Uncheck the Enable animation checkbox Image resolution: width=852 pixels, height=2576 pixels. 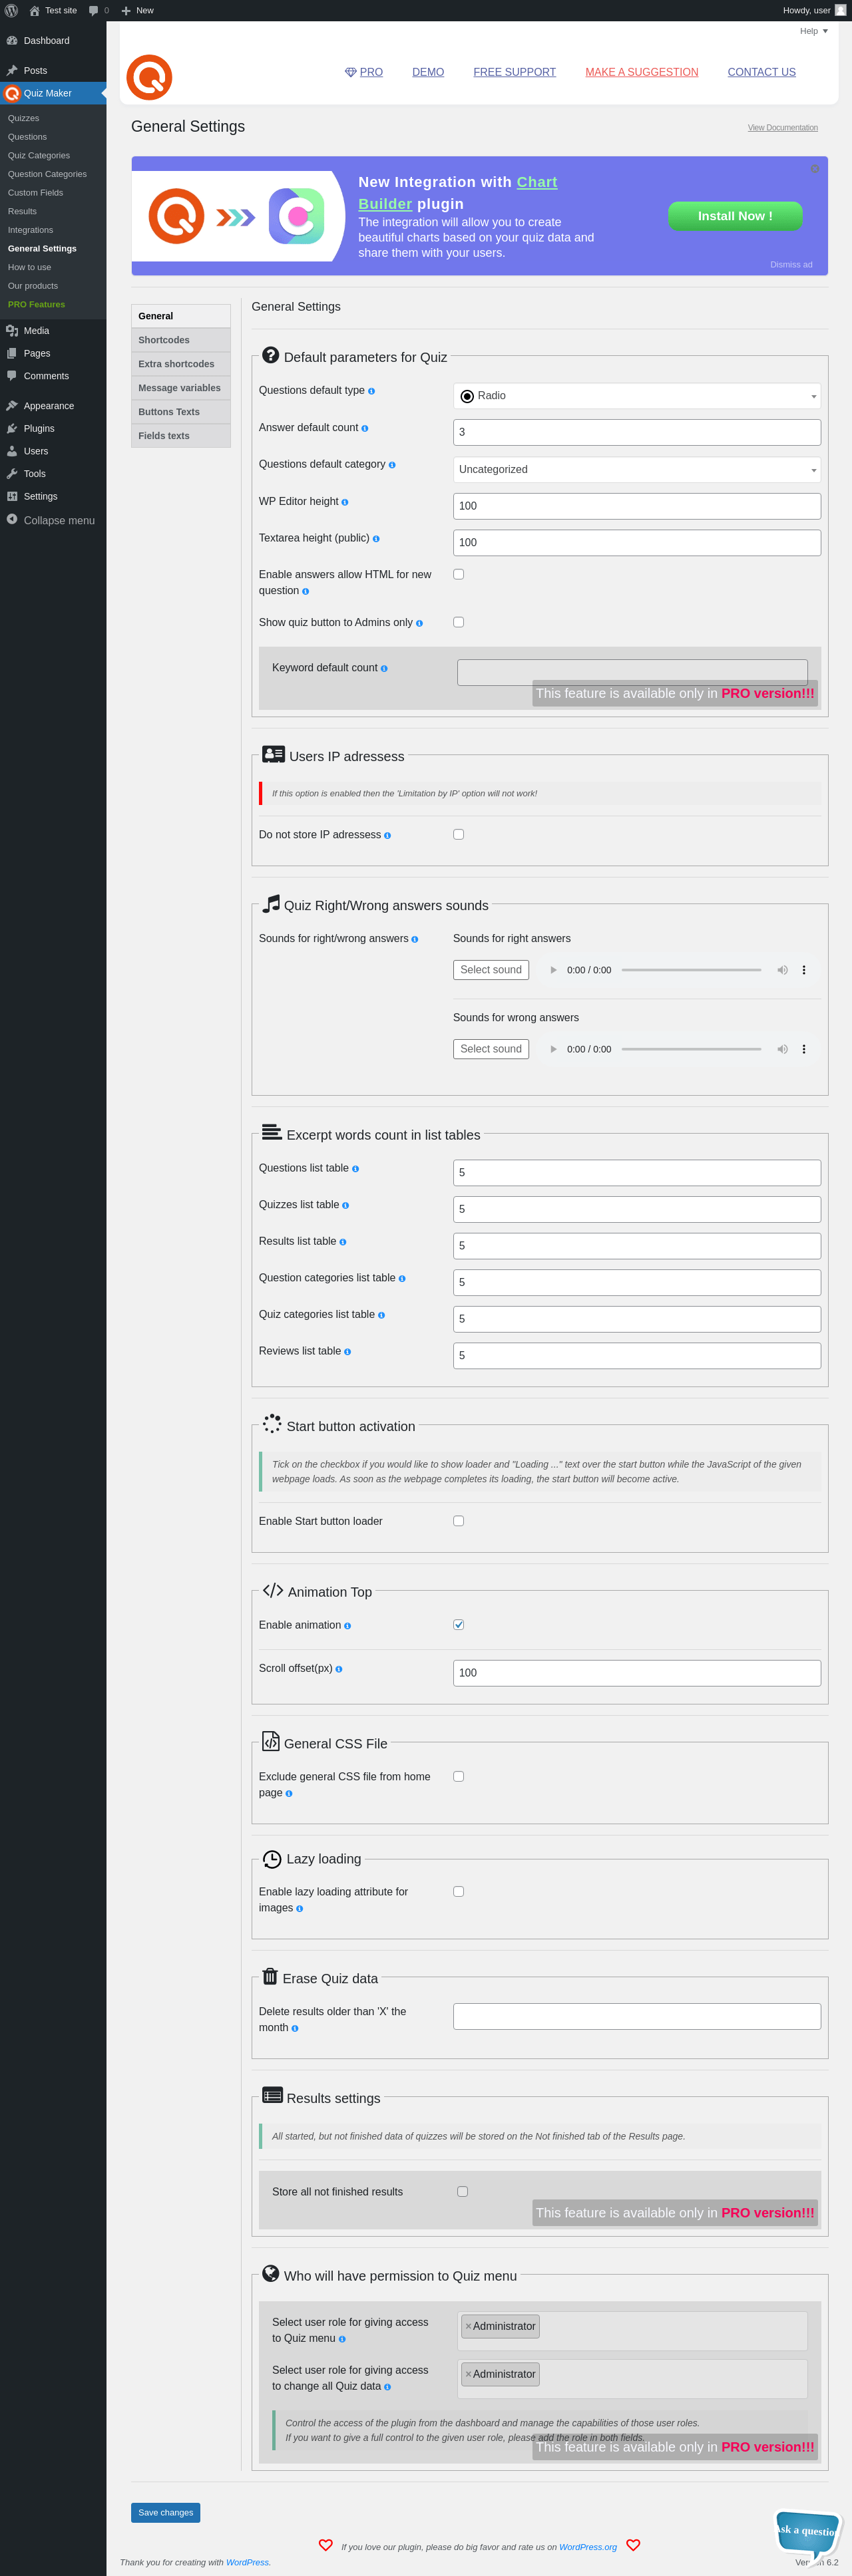[x=458, y=1625]
